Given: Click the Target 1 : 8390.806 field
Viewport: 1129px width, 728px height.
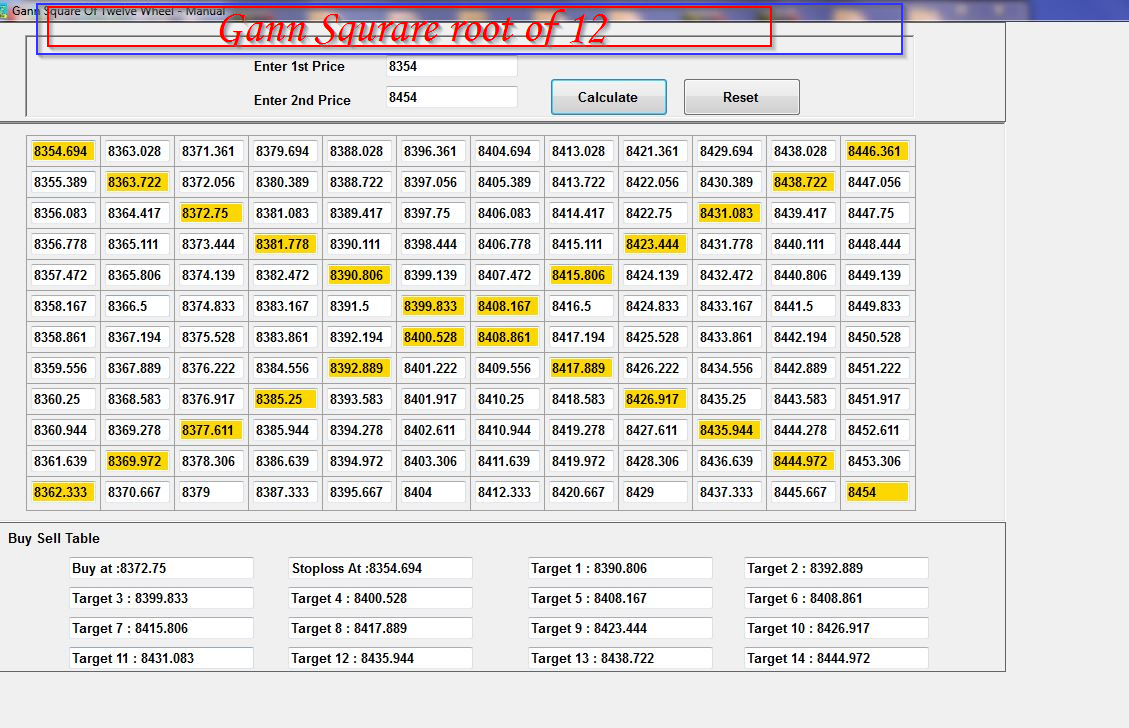Looking at the screenshot, I should click(x=620, y=568).
